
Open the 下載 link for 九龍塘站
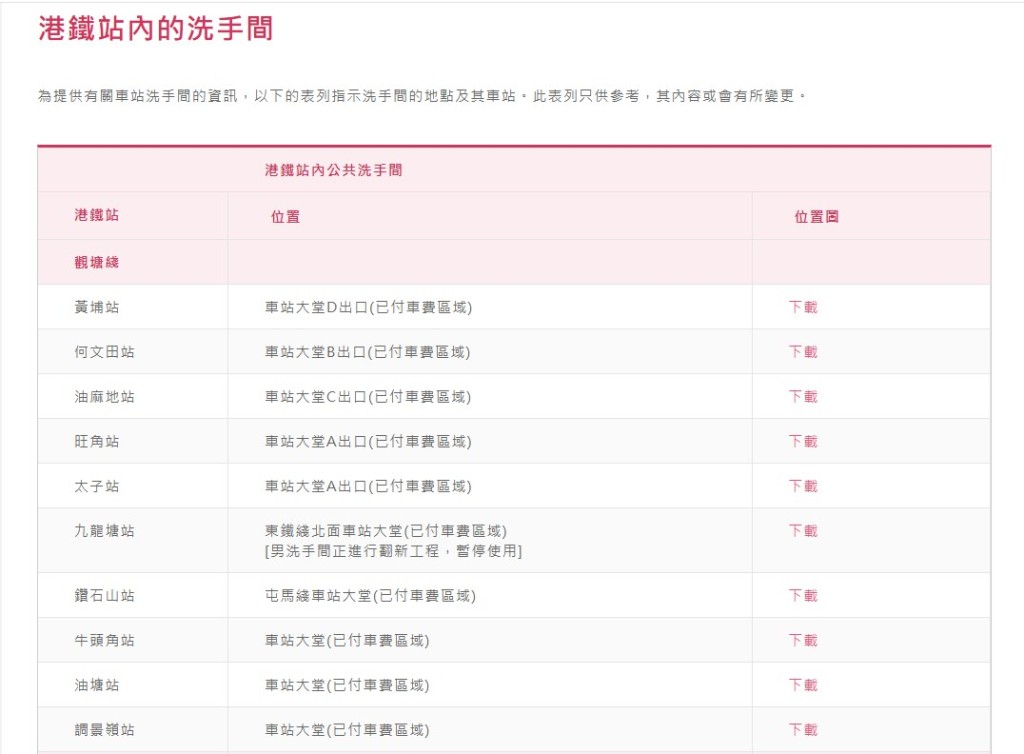tap(803, 531)
